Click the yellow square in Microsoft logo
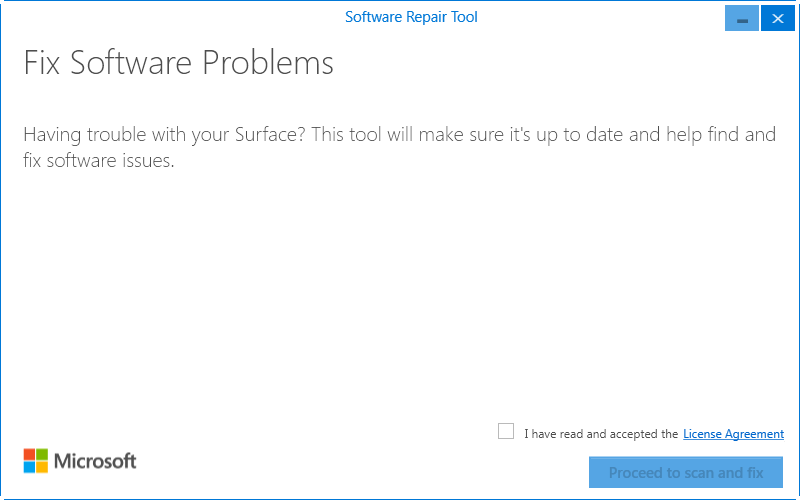 pos(42,467)
